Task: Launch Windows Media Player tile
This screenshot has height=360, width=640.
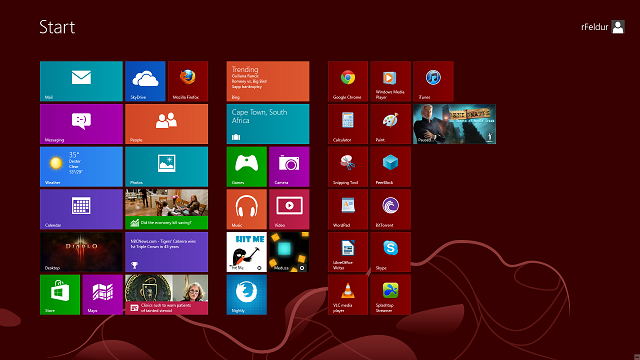Action: (x=390, y=81)
